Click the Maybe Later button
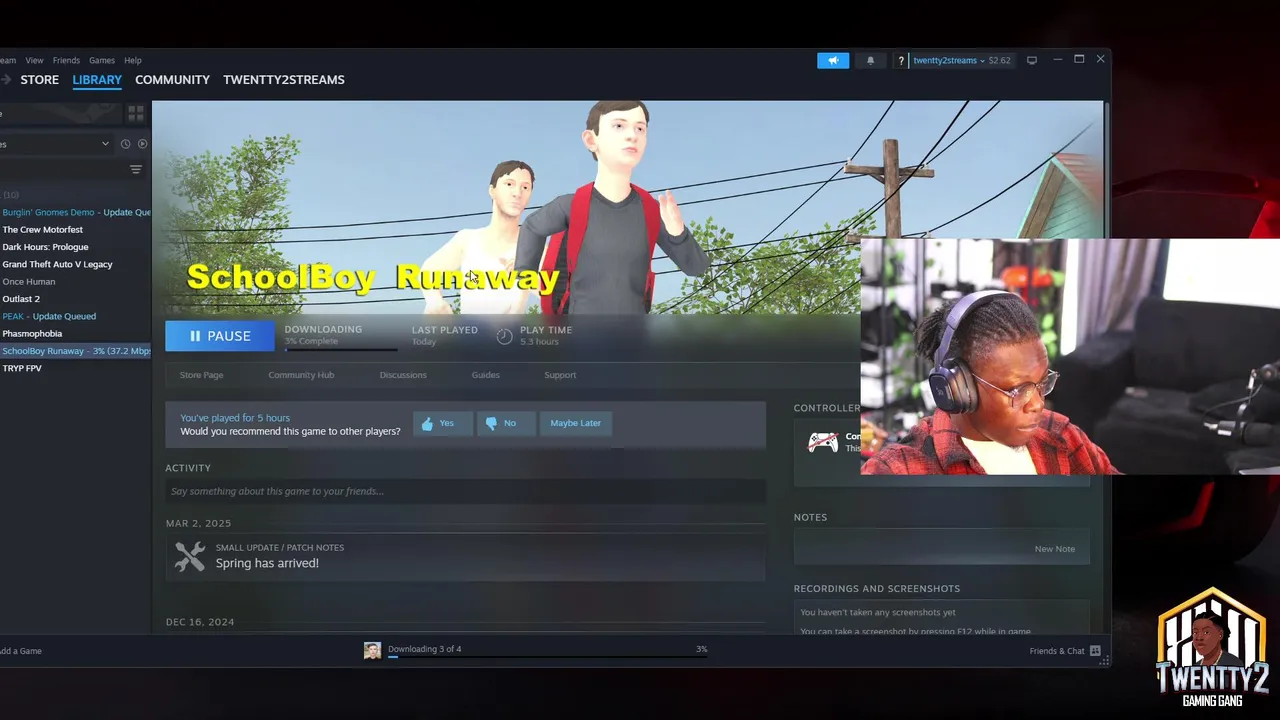Image resolution: width=1280 pixels, height=720 pixels. point(576,423)
